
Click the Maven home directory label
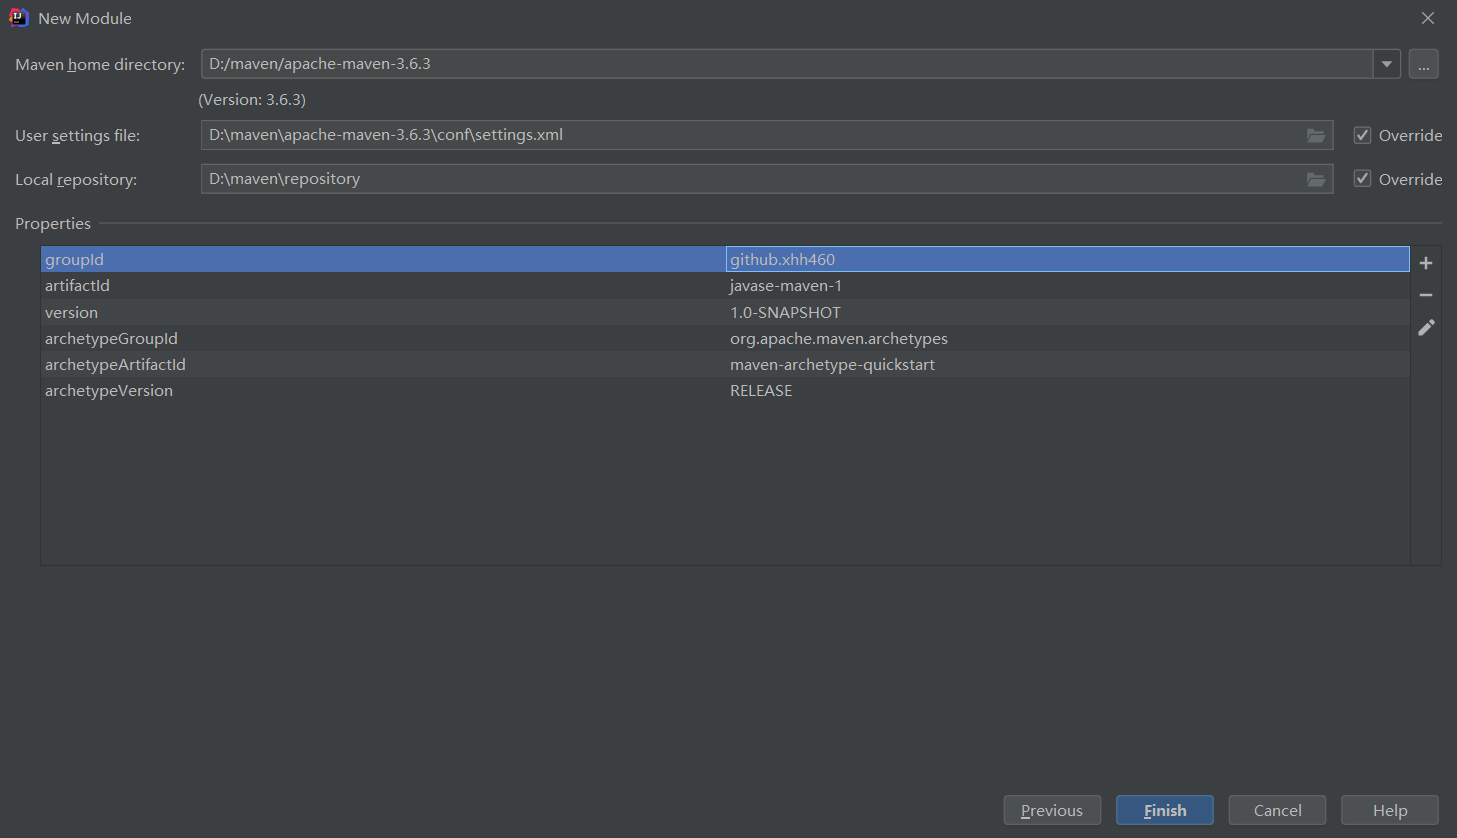click(x=100, y=64)
